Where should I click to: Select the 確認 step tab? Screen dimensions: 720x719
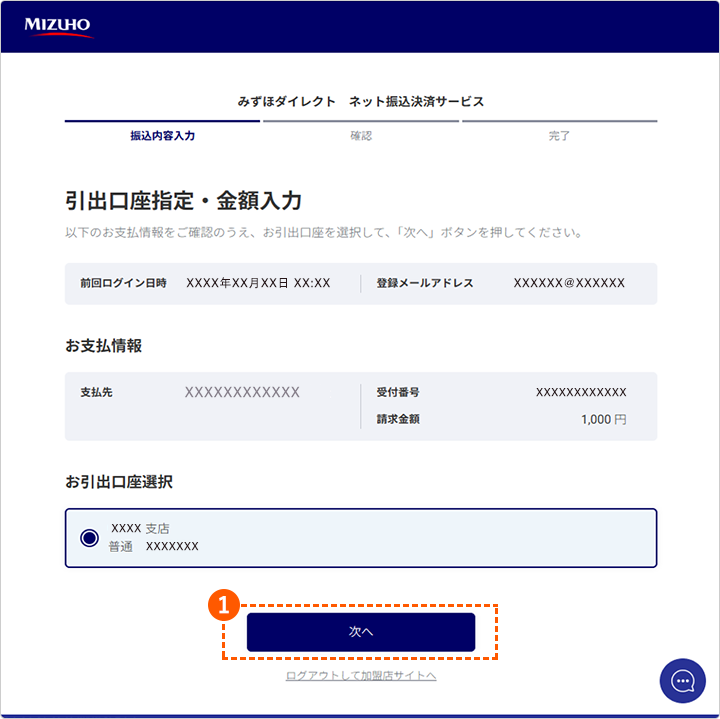coord(361,135)
